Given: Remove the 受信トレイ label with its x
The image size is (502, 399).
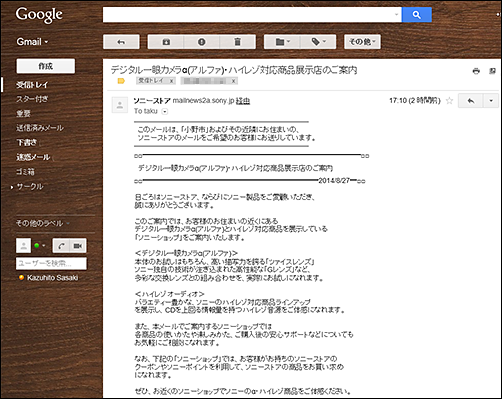Looking at the screenshot, I should coord(171,81).
